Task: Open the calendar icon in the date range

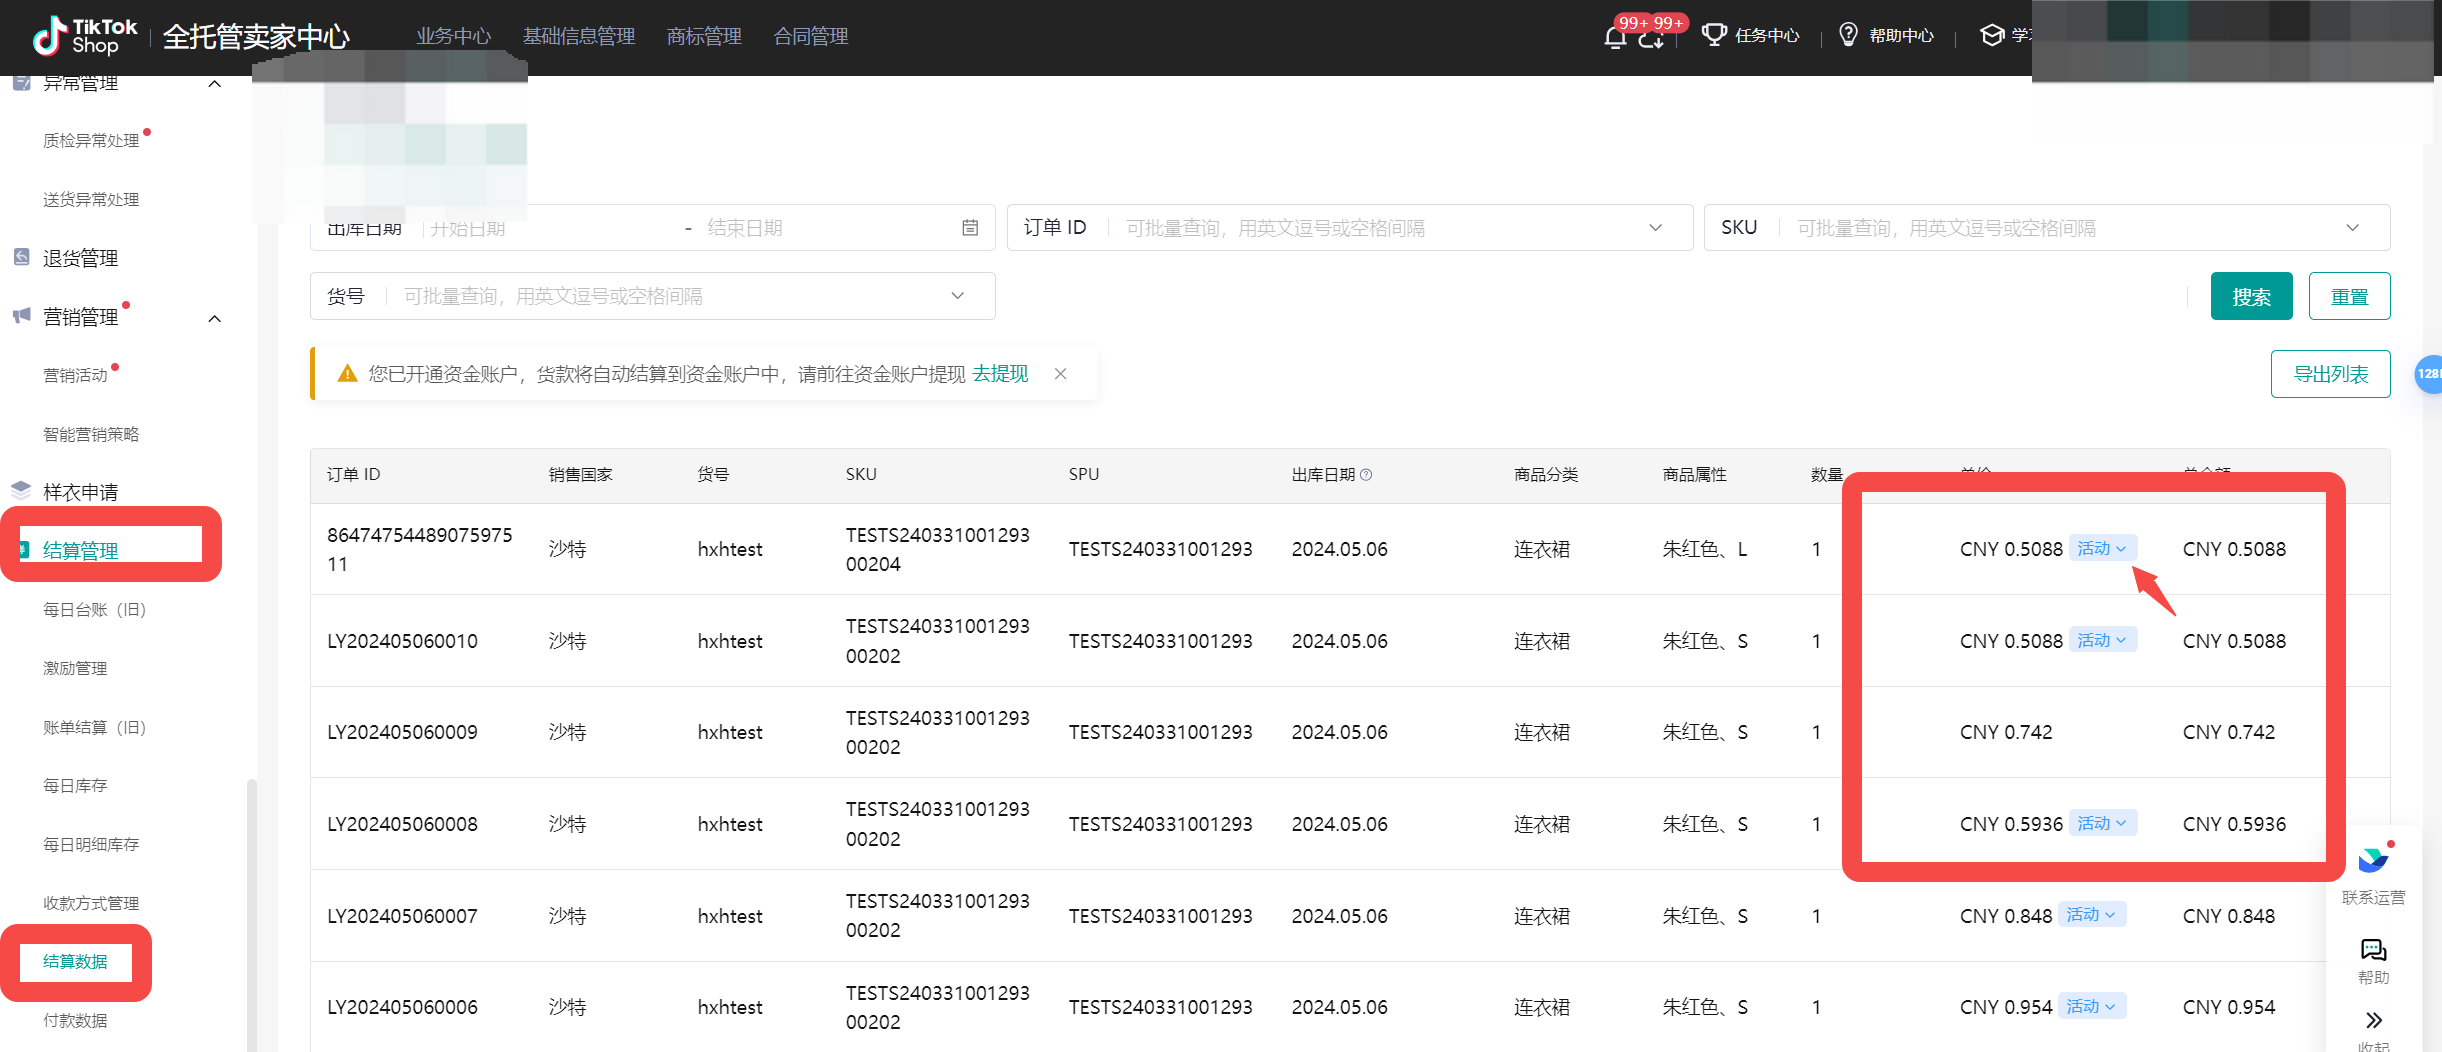Action: (x=970, y=228)
